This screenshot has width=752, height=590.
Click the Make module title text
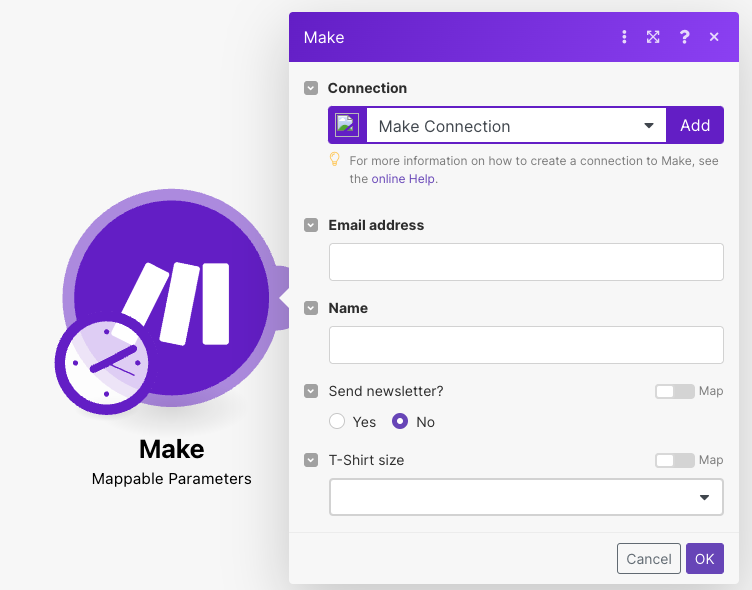coord(172,449)
